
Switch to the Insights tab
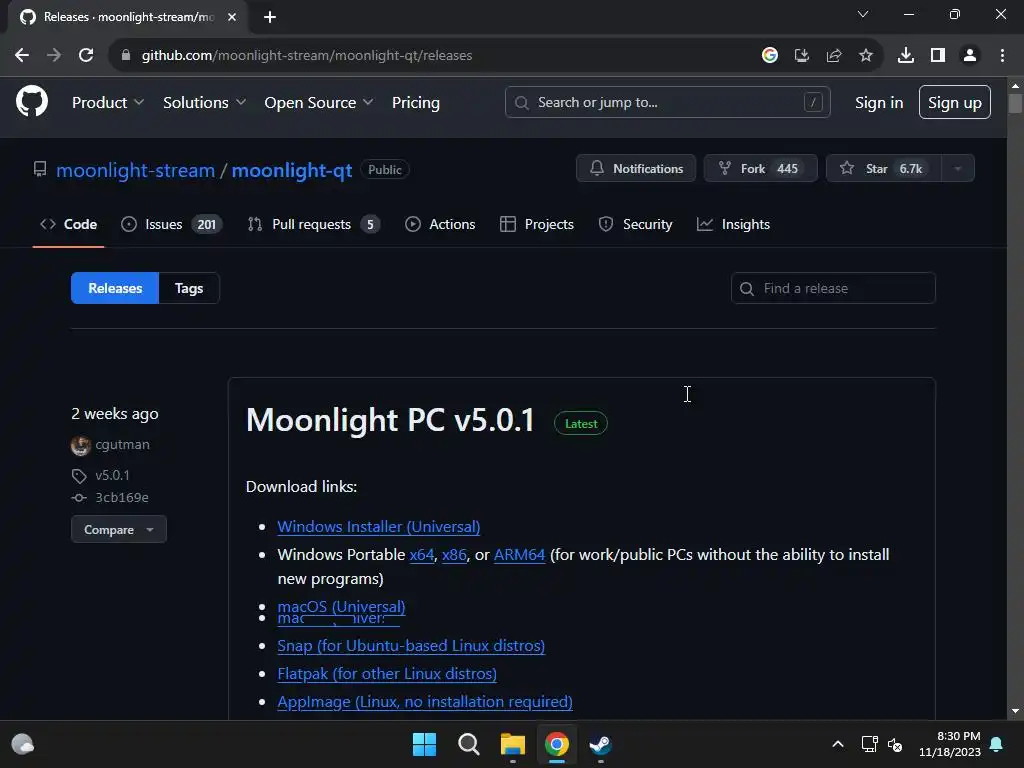[x=733, y=224]
